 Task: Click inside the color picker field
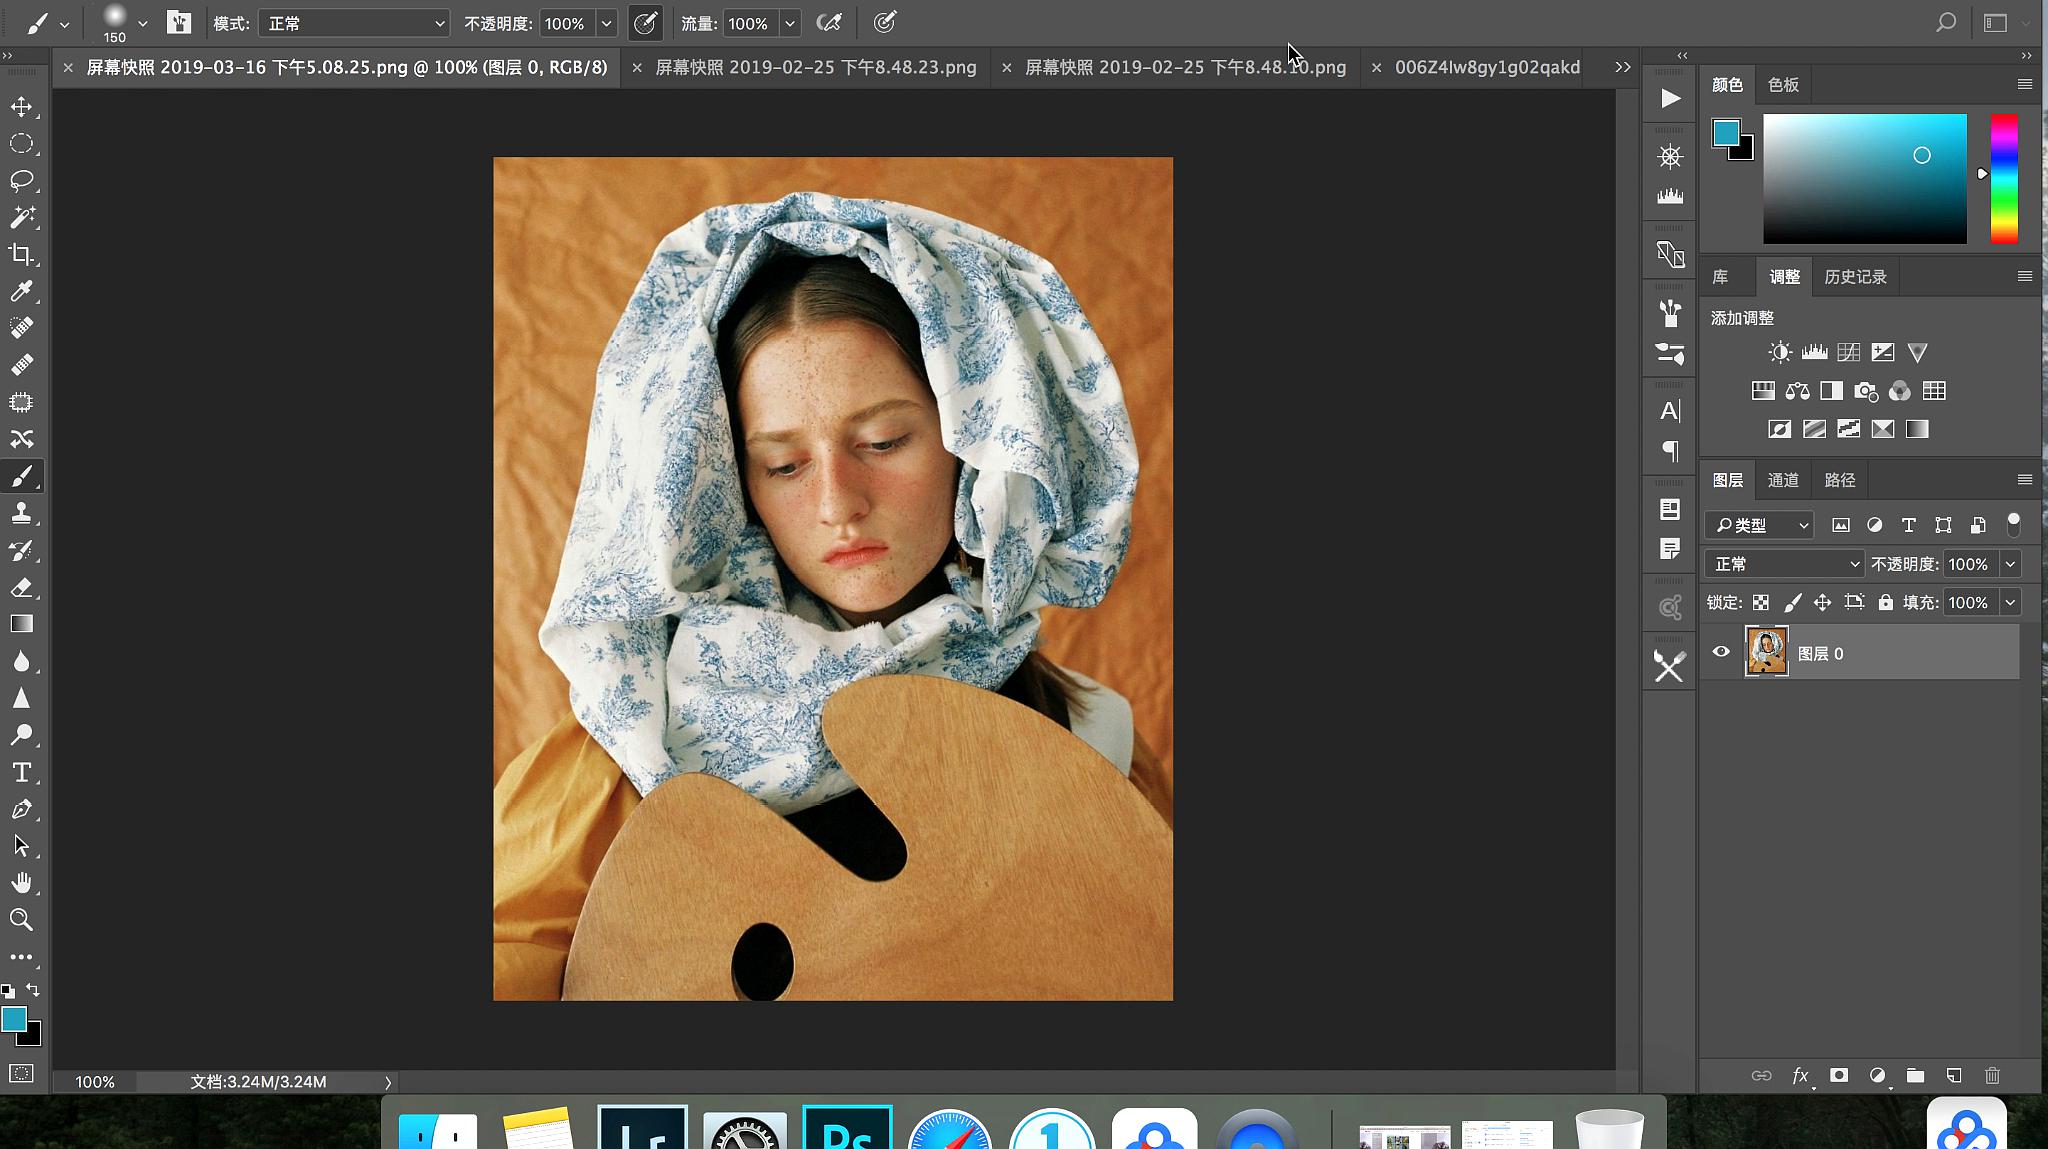tap(1865, 179)
